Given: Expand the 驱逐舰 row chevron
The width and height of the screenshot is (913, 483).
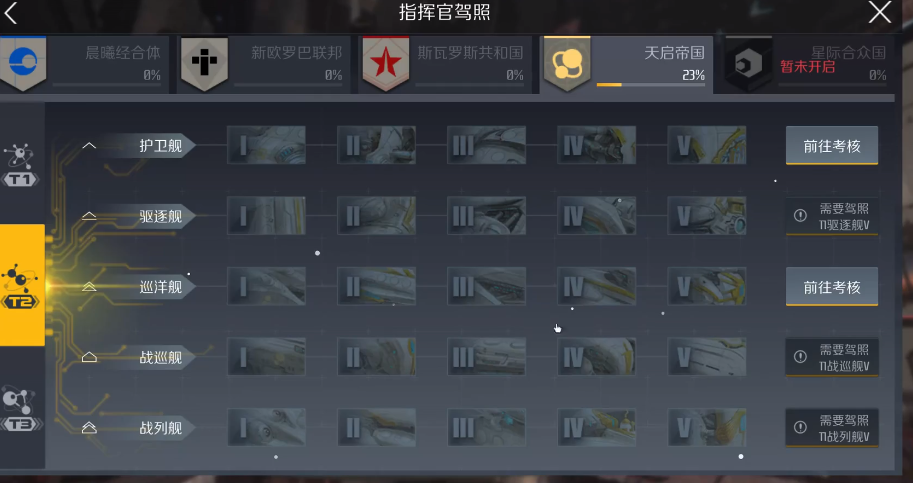Looking at the screenshot, I should (x=89, y=216).
